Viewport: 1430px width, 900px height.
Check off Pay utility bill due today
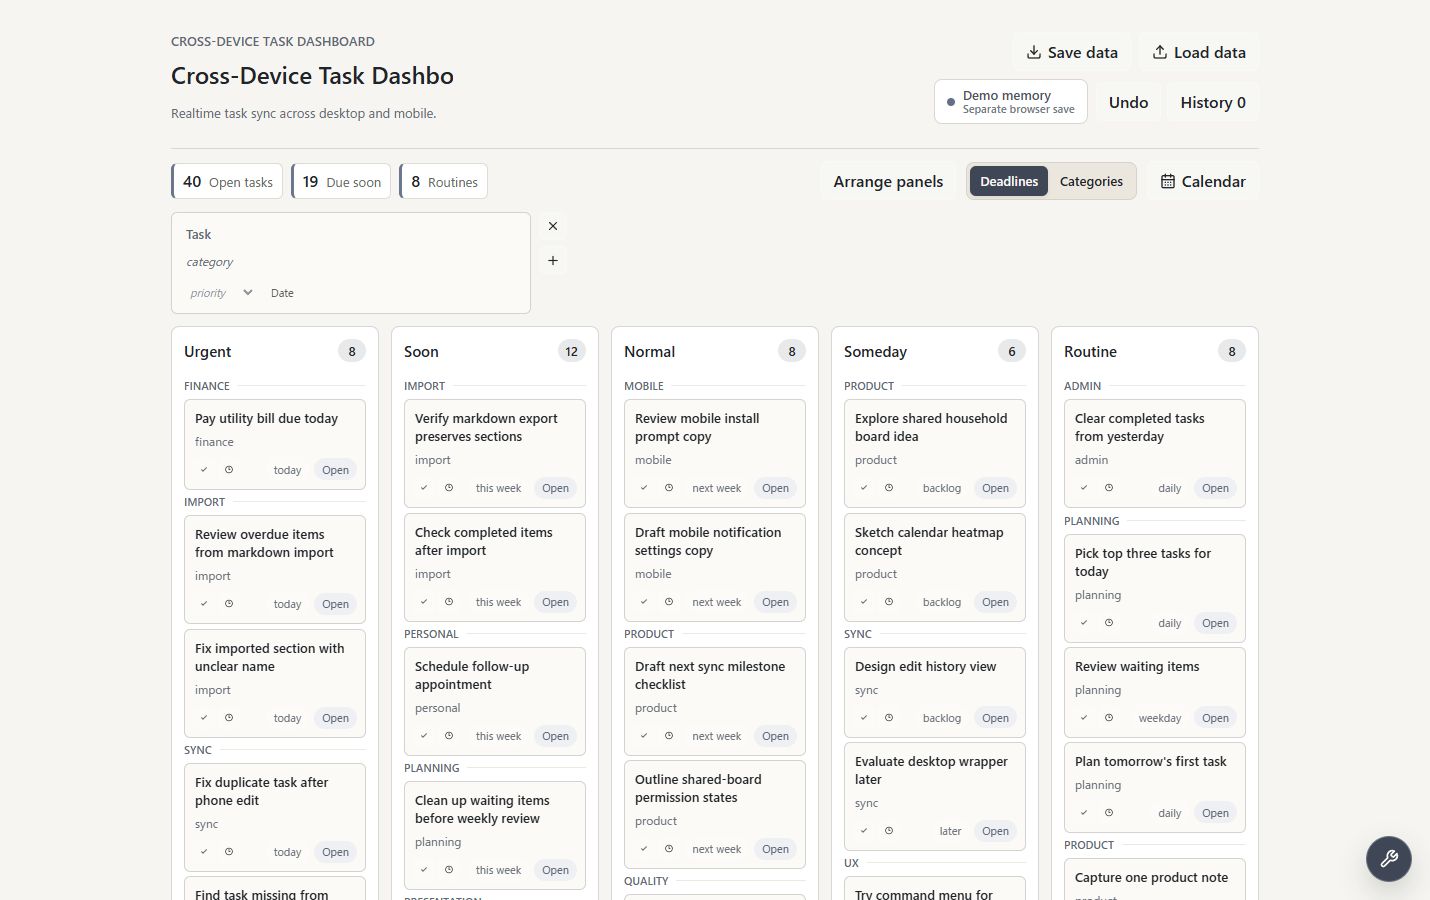[204, 470]
